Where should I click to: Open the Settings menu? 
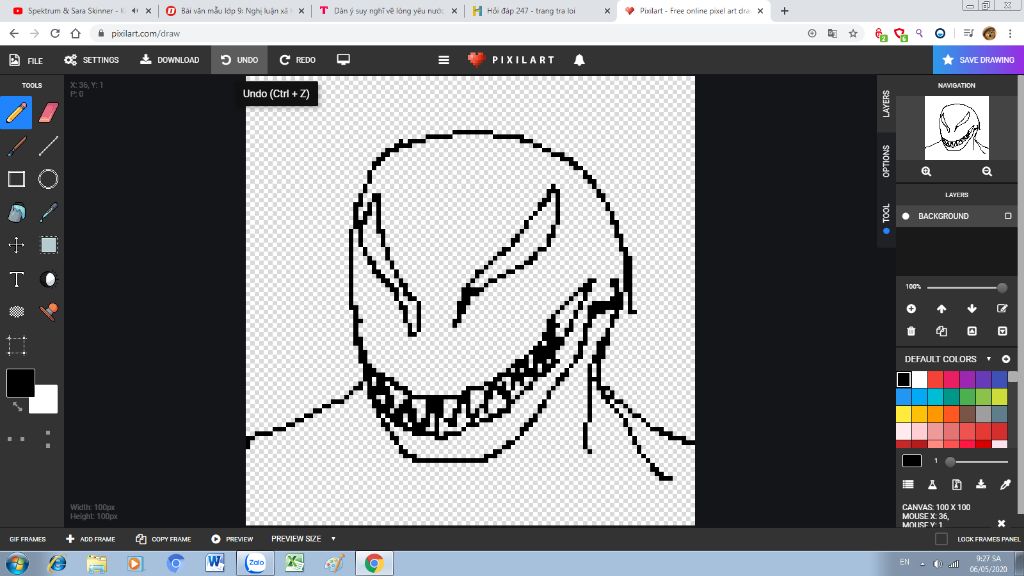click(x=91, y=60)
